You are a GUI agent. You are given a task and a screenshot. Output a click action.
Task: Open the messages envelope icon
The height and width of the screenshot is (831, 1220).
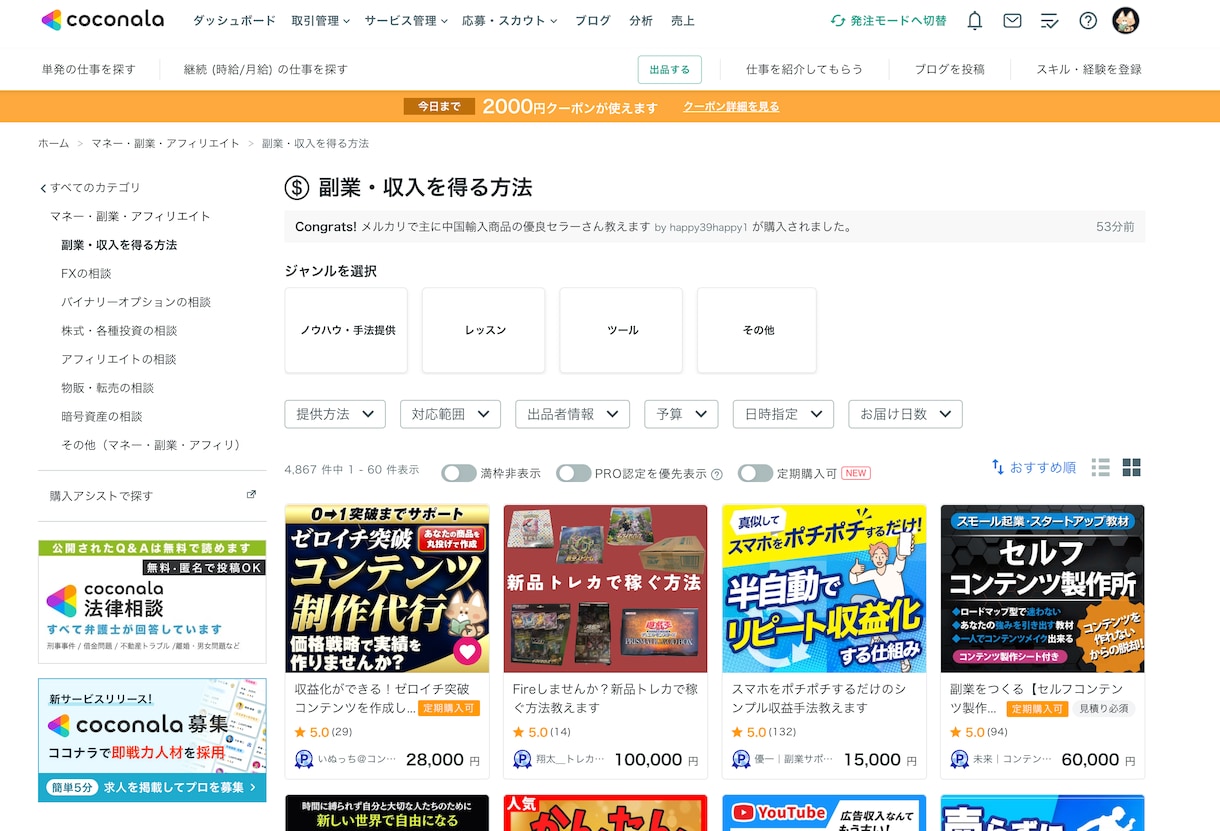1012,20
